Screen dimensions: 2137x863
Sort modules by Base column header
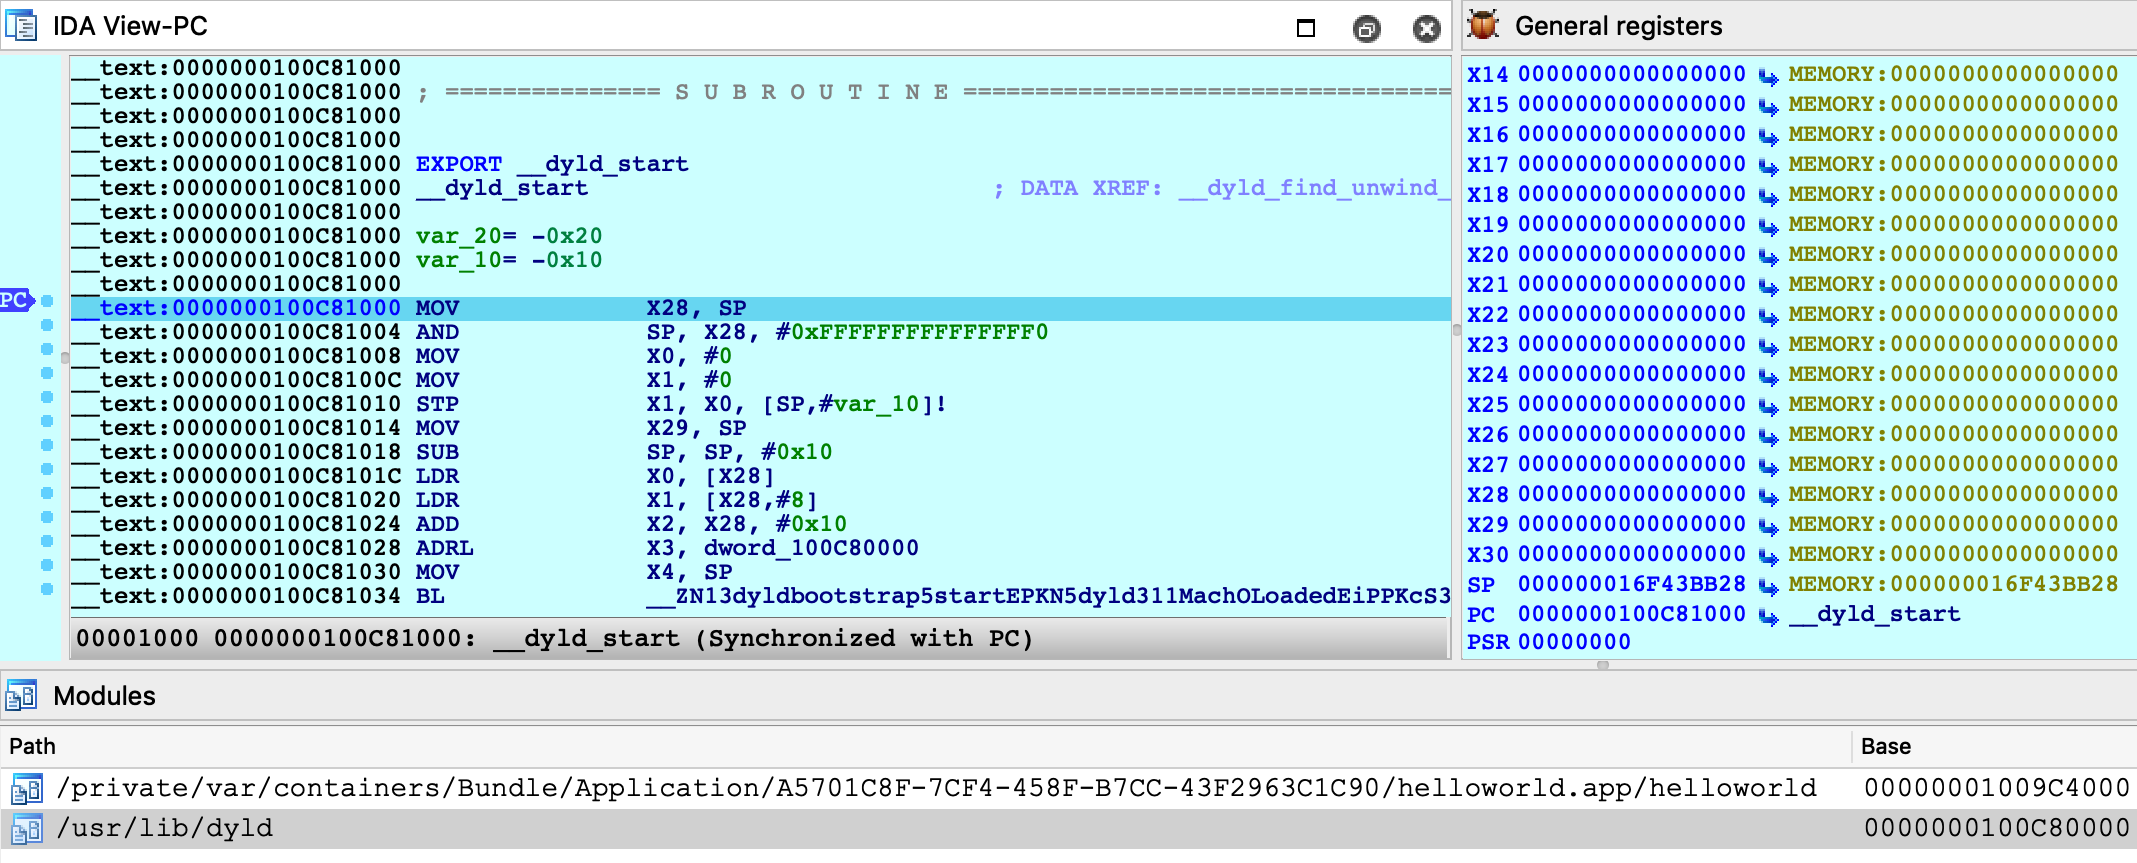pos(1885,746)
